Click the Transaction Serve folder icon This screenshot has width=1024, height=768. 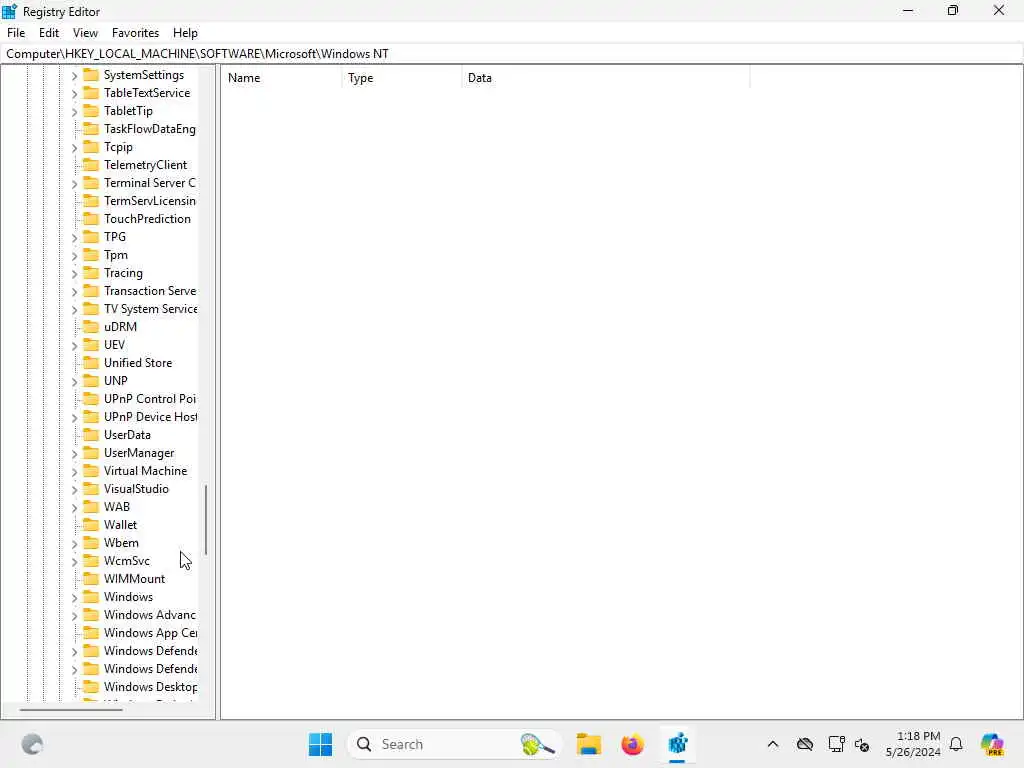[91, 291]
